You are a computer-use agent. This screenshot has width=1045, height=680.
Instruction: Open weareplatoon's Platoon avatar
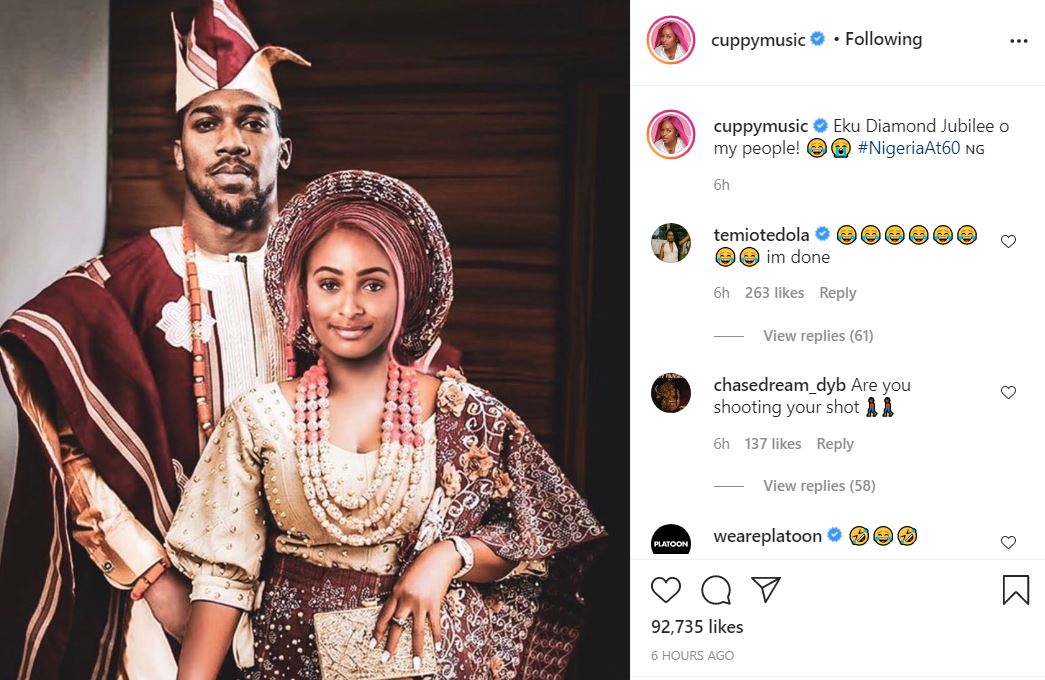tap(671, 542)
